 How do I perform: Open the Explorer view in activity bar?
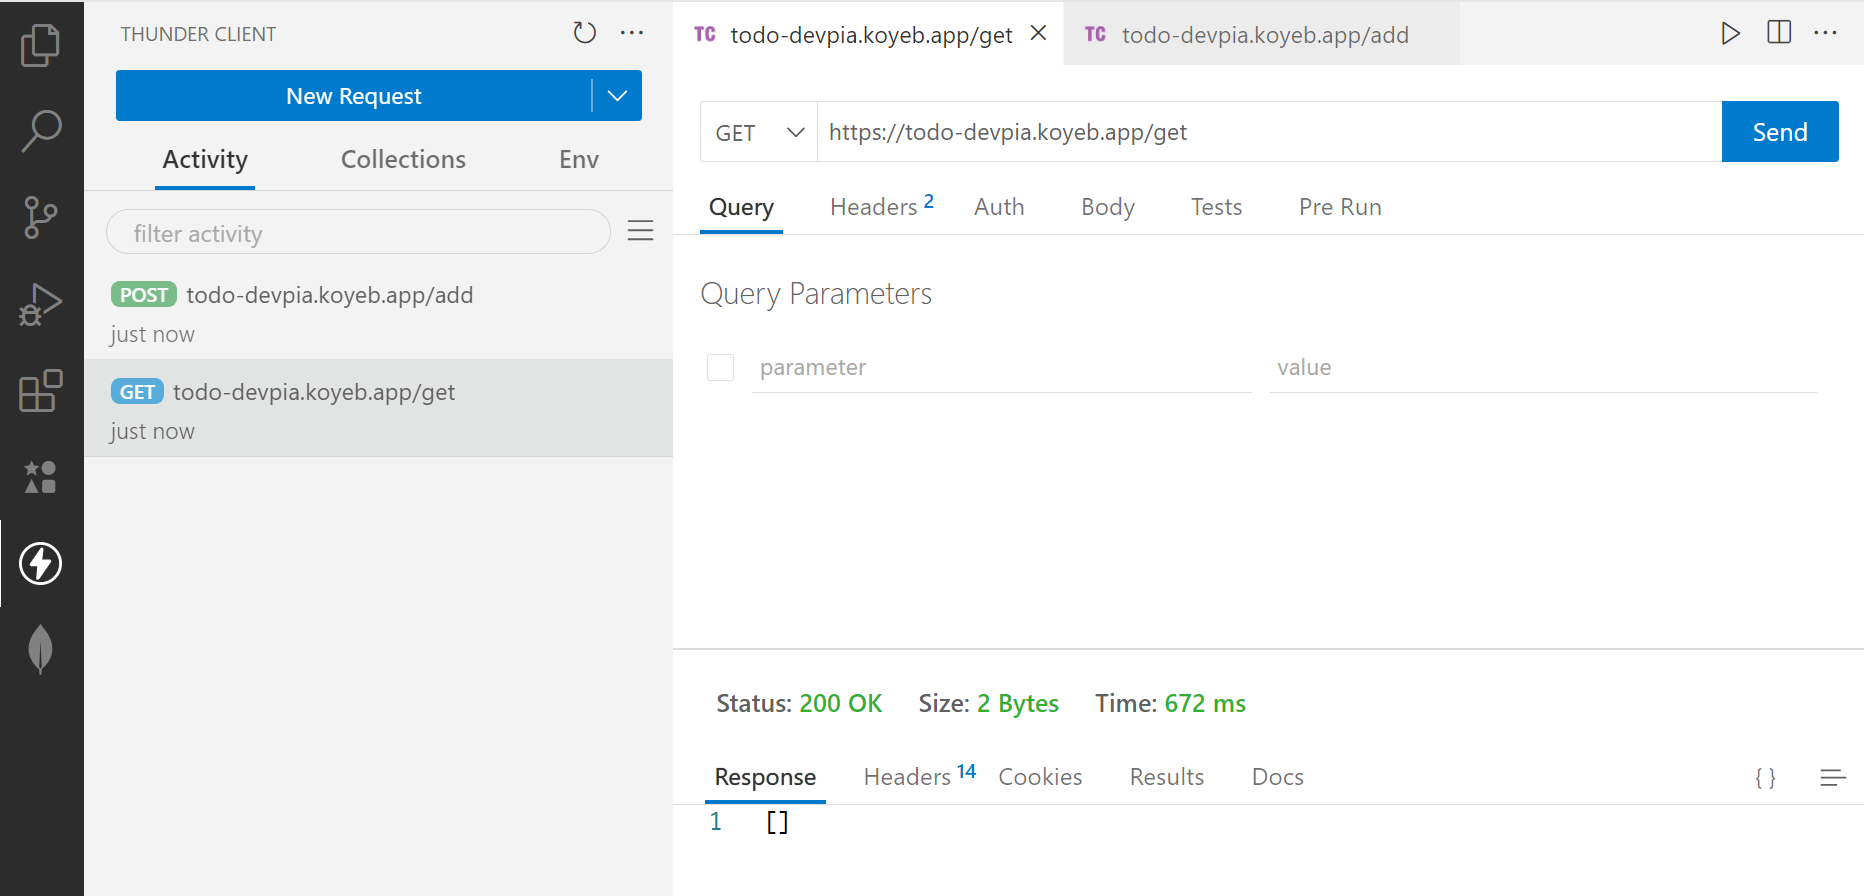pos(41,46)
